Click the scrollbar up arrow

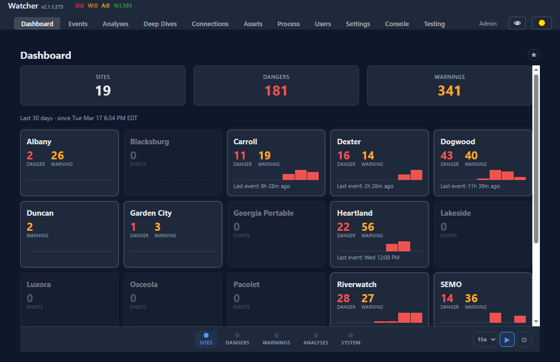click(x=536, y=69)
